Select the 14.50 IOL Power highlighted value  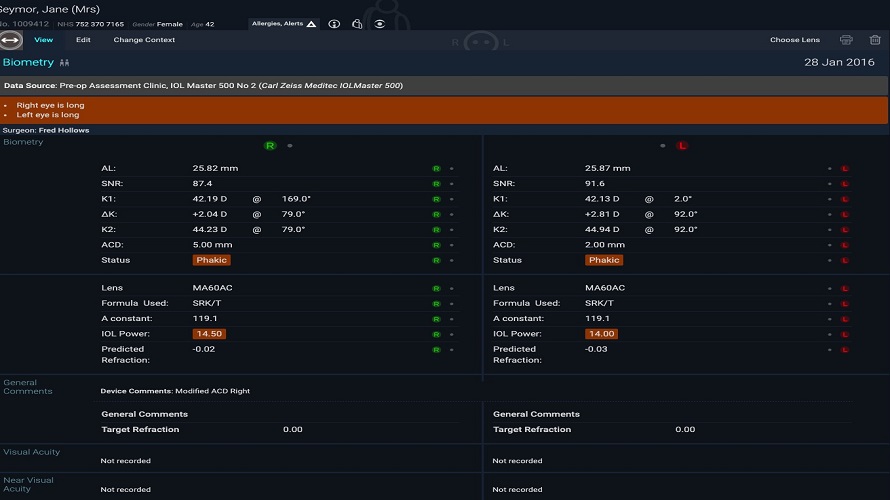[209, 334]
